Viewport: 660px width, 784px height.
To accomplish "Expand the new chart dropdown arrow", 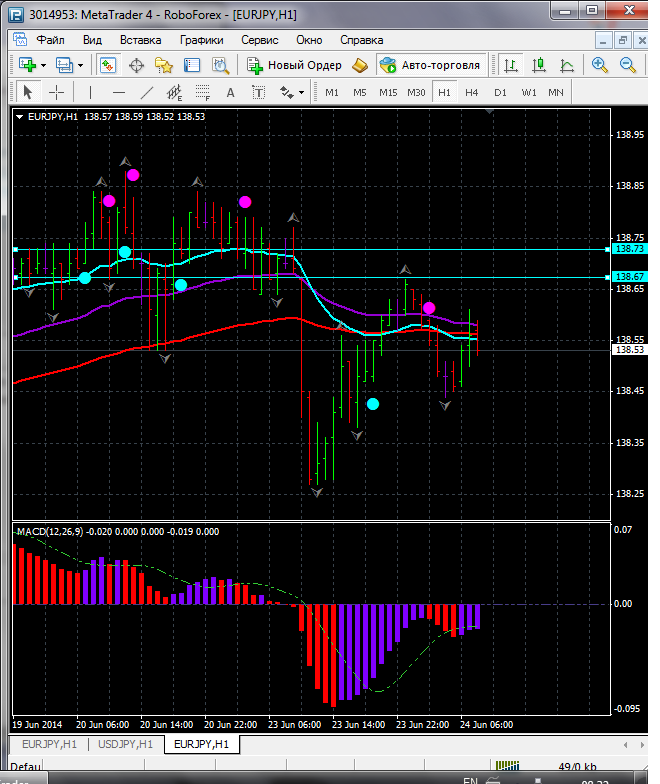I will (x=44, y=65).
